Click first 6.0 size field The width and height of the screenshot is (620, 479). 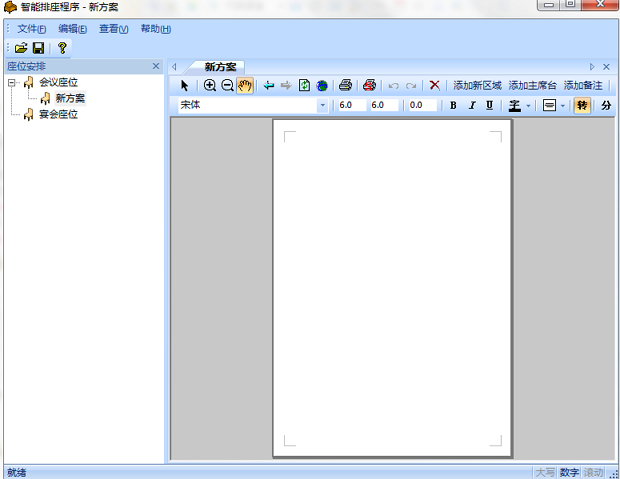click(x=352, y=105)
